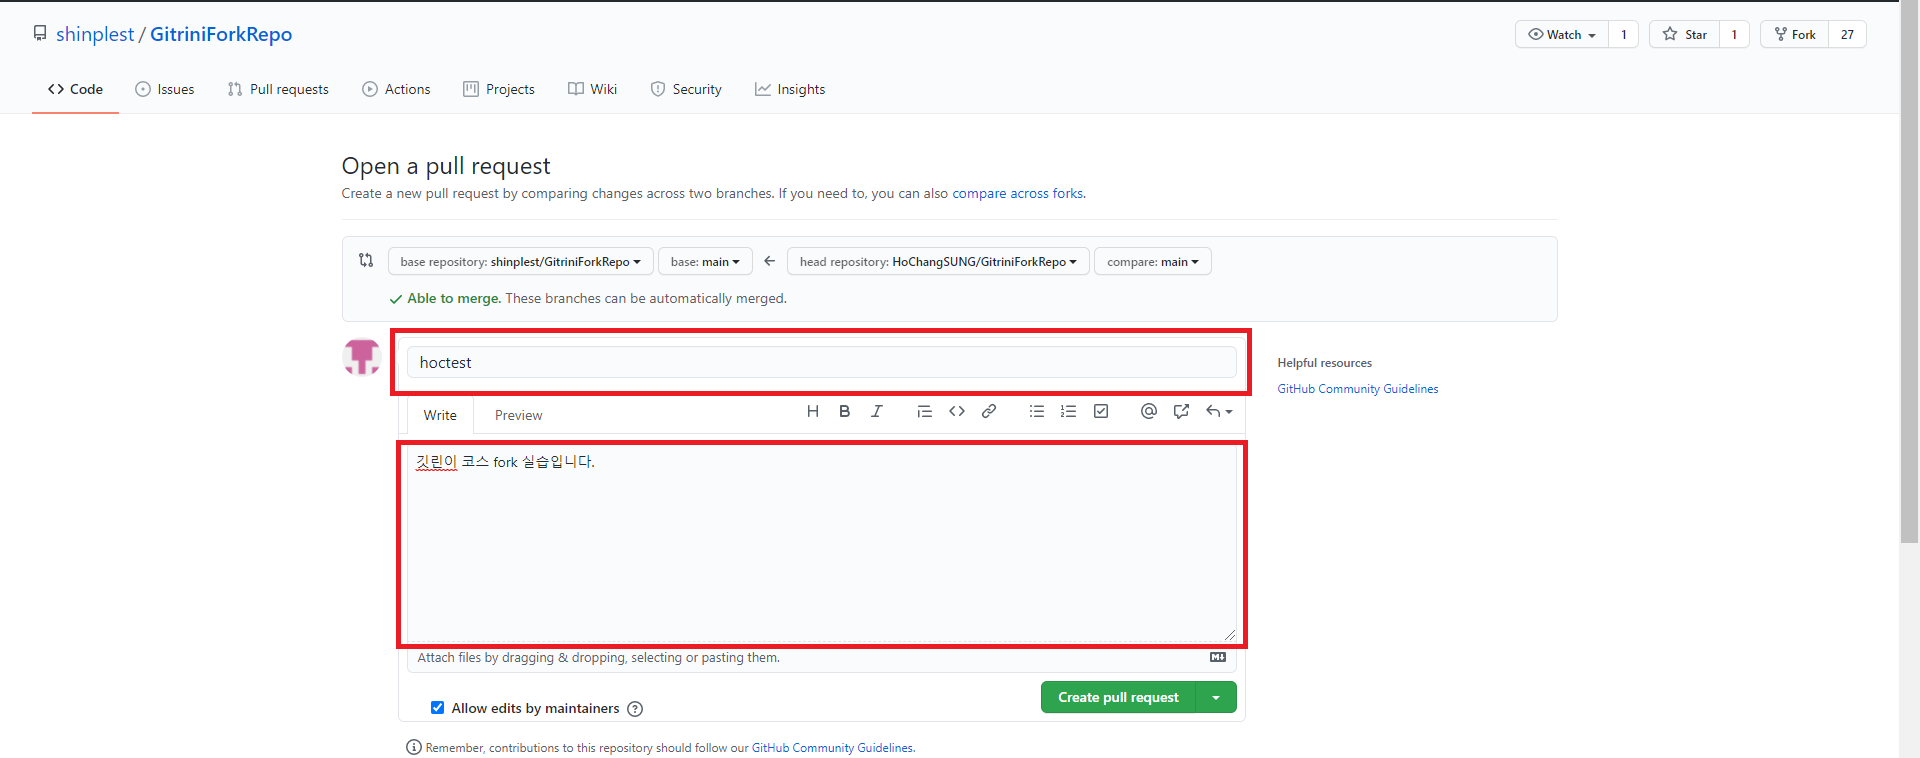Open the Watch notifications dropdown

pyautogui.click(x=1562, y=34)
